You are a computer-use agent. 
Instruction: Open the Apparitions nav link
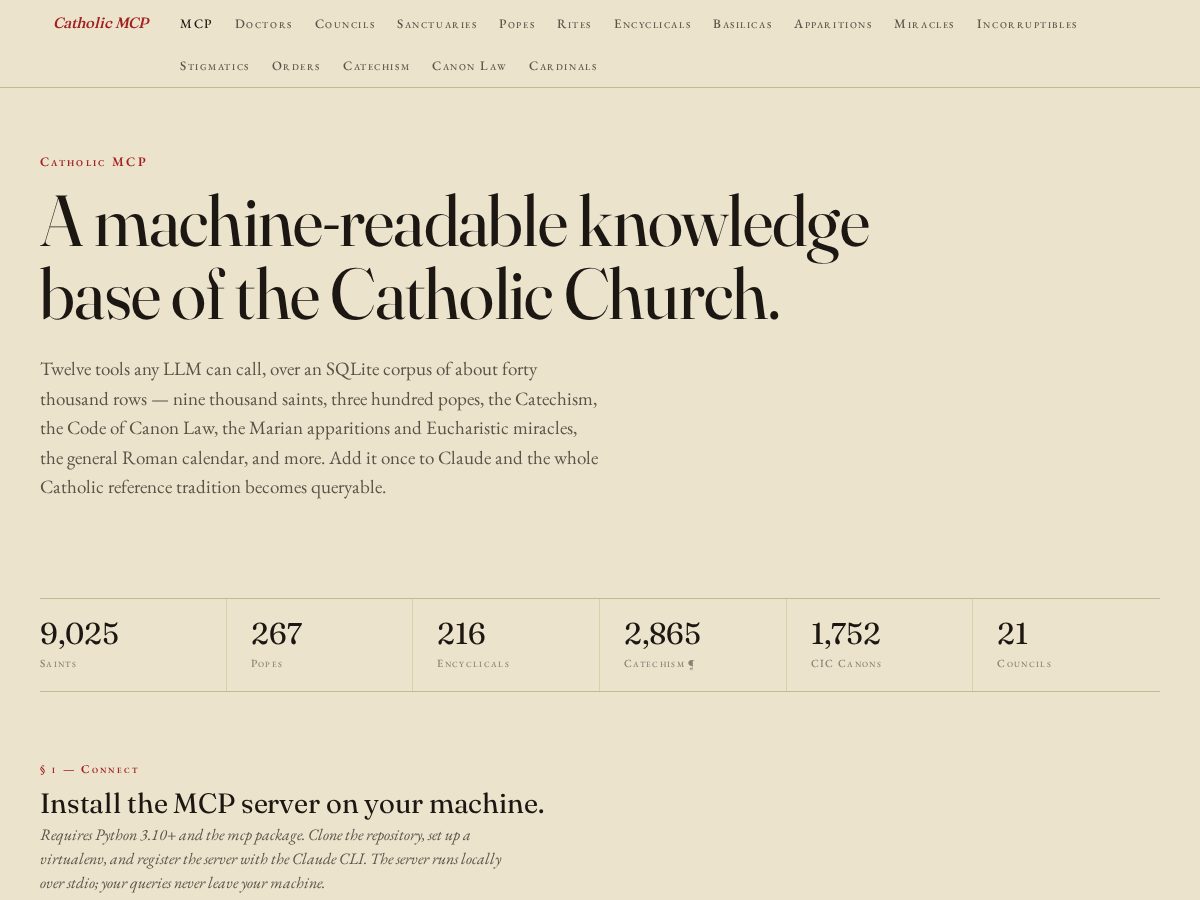833,24
